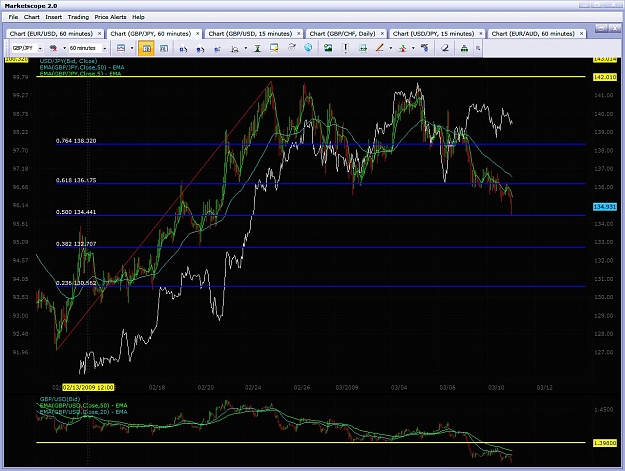Viewport: 625px width, 471px height.
Task: Open the File menu
Action: point(13,17)
